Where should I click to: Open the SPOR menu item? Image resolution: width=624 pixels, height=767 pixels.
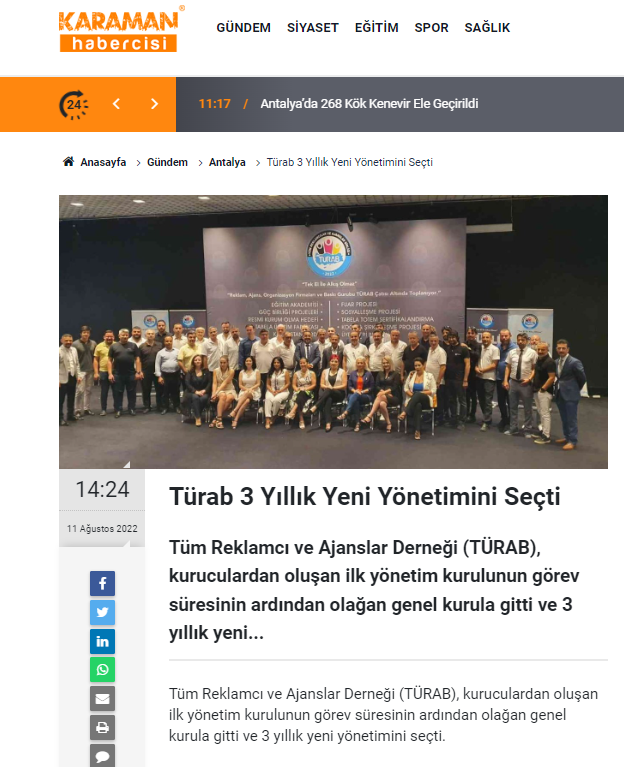(x=431, y=28)
